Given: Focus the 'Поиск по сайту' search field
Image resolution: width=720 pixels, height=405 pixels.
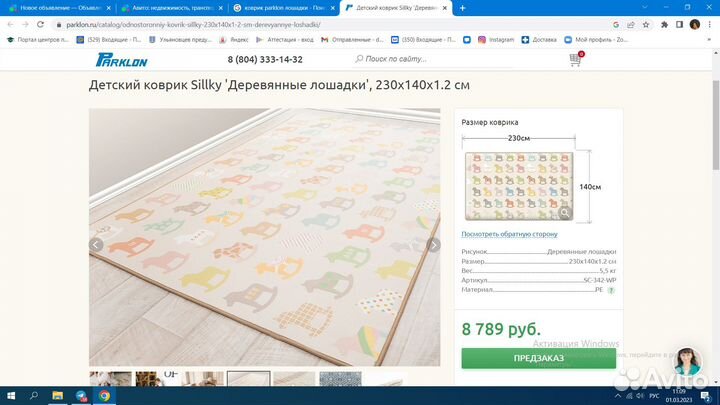Looking at the screenshot, I should (x=433, y=59).
